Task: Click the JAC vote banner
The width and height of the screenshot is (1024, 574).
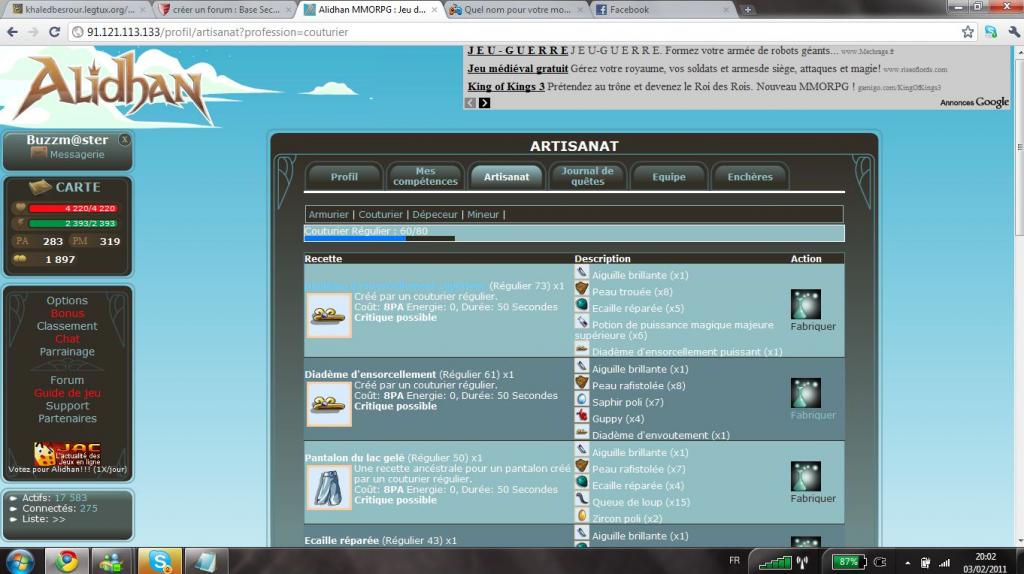Action: click(x=67, y=453)
